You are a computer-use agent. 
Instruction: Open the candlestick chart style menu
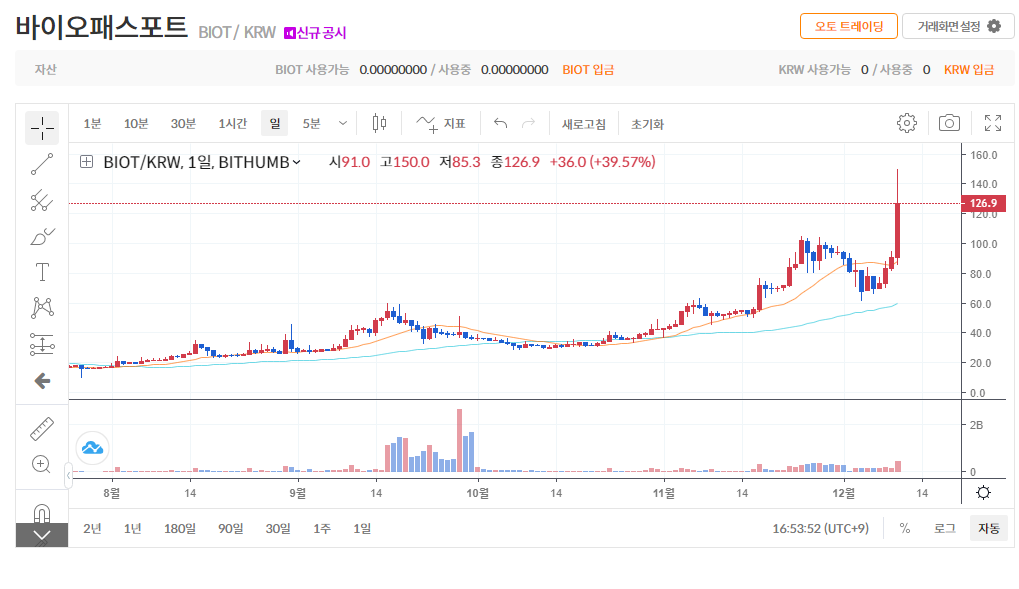pyautogui.click(x=380, y=123)
